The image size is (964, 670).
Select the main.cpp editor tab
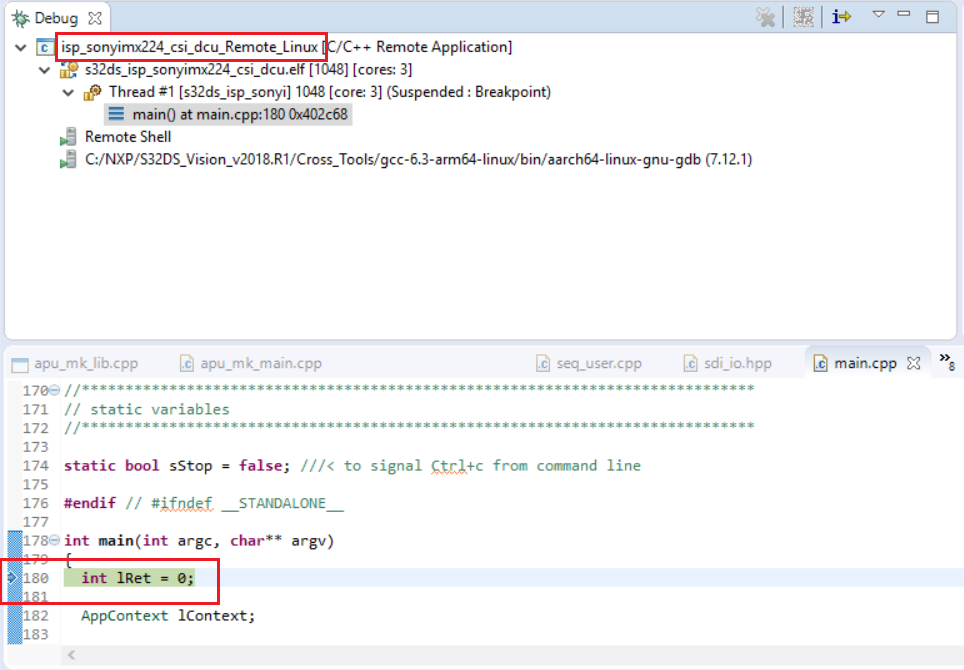(865, 363)
